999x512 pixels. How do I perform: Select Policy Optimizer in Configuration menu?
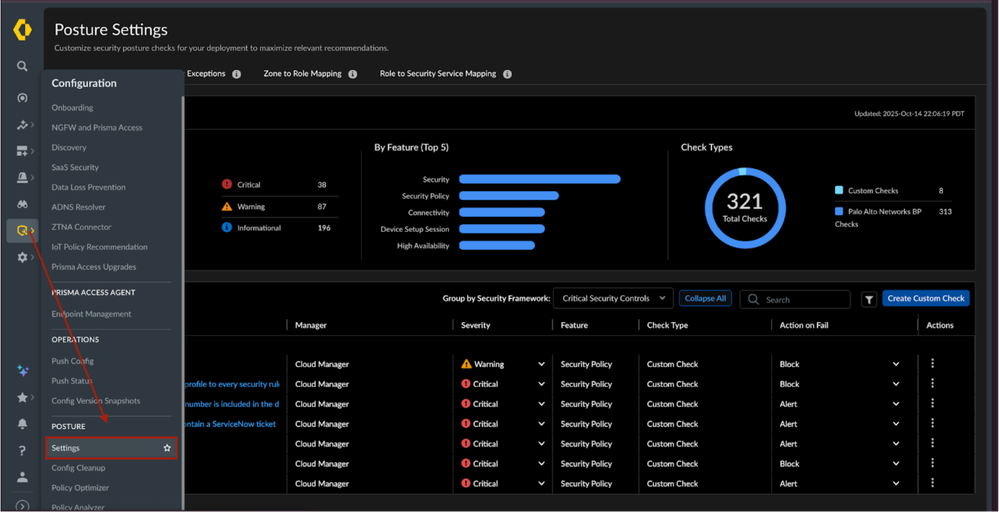click(x=80, y=488)
